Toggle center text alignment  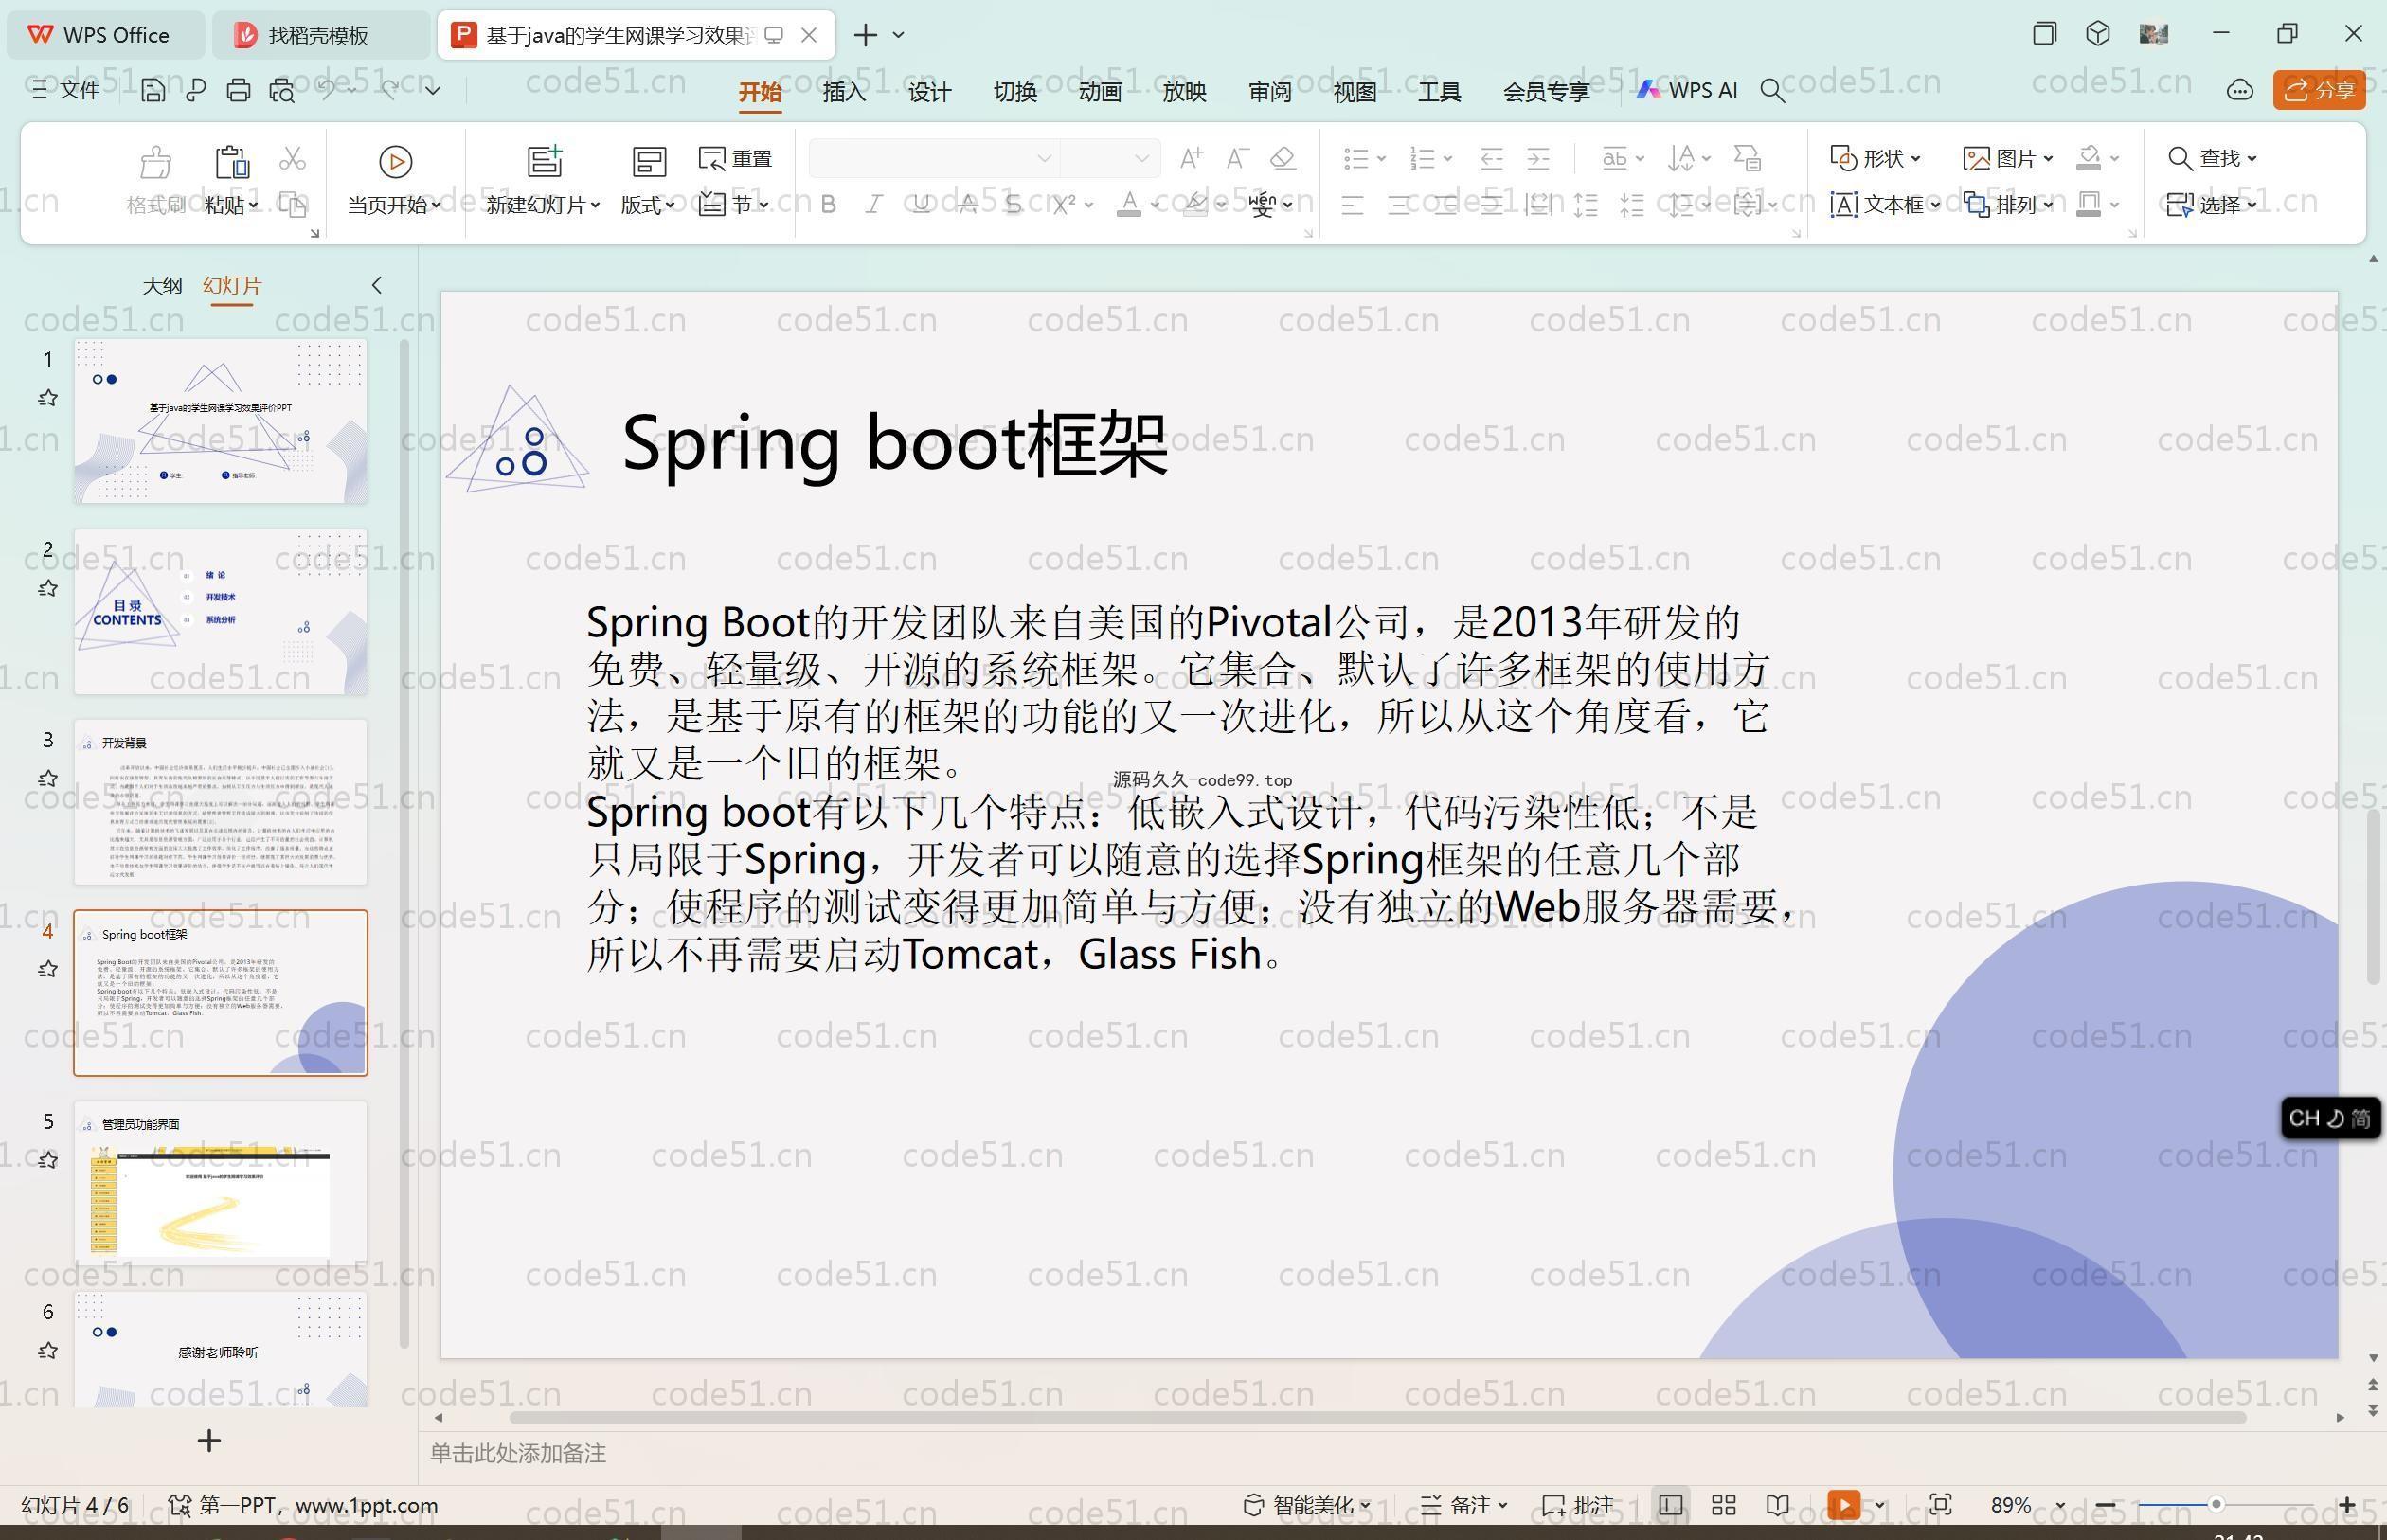pos(1399,205)
